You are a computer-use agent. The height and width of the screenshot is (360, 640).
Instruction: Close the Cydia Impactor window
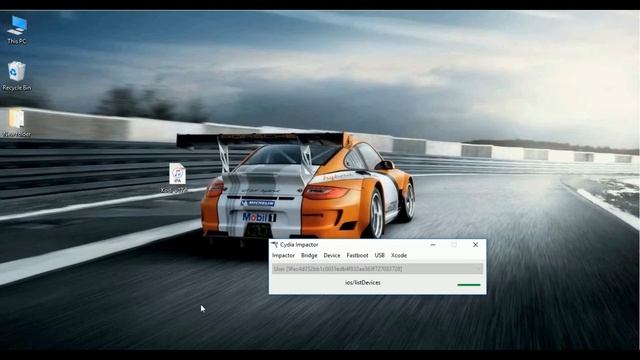pyautogui.click(x=475, y=245)
